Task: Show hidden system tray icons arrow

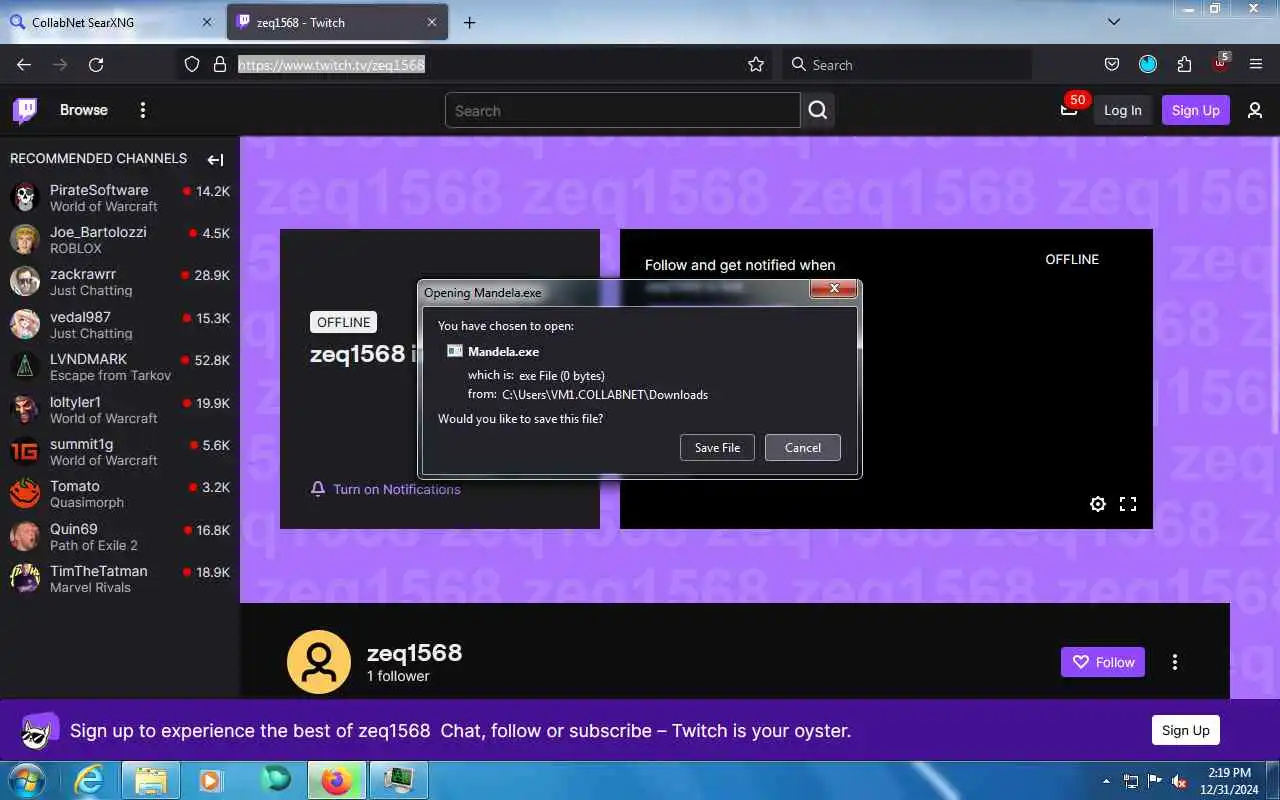Action: click(1106, 781)
